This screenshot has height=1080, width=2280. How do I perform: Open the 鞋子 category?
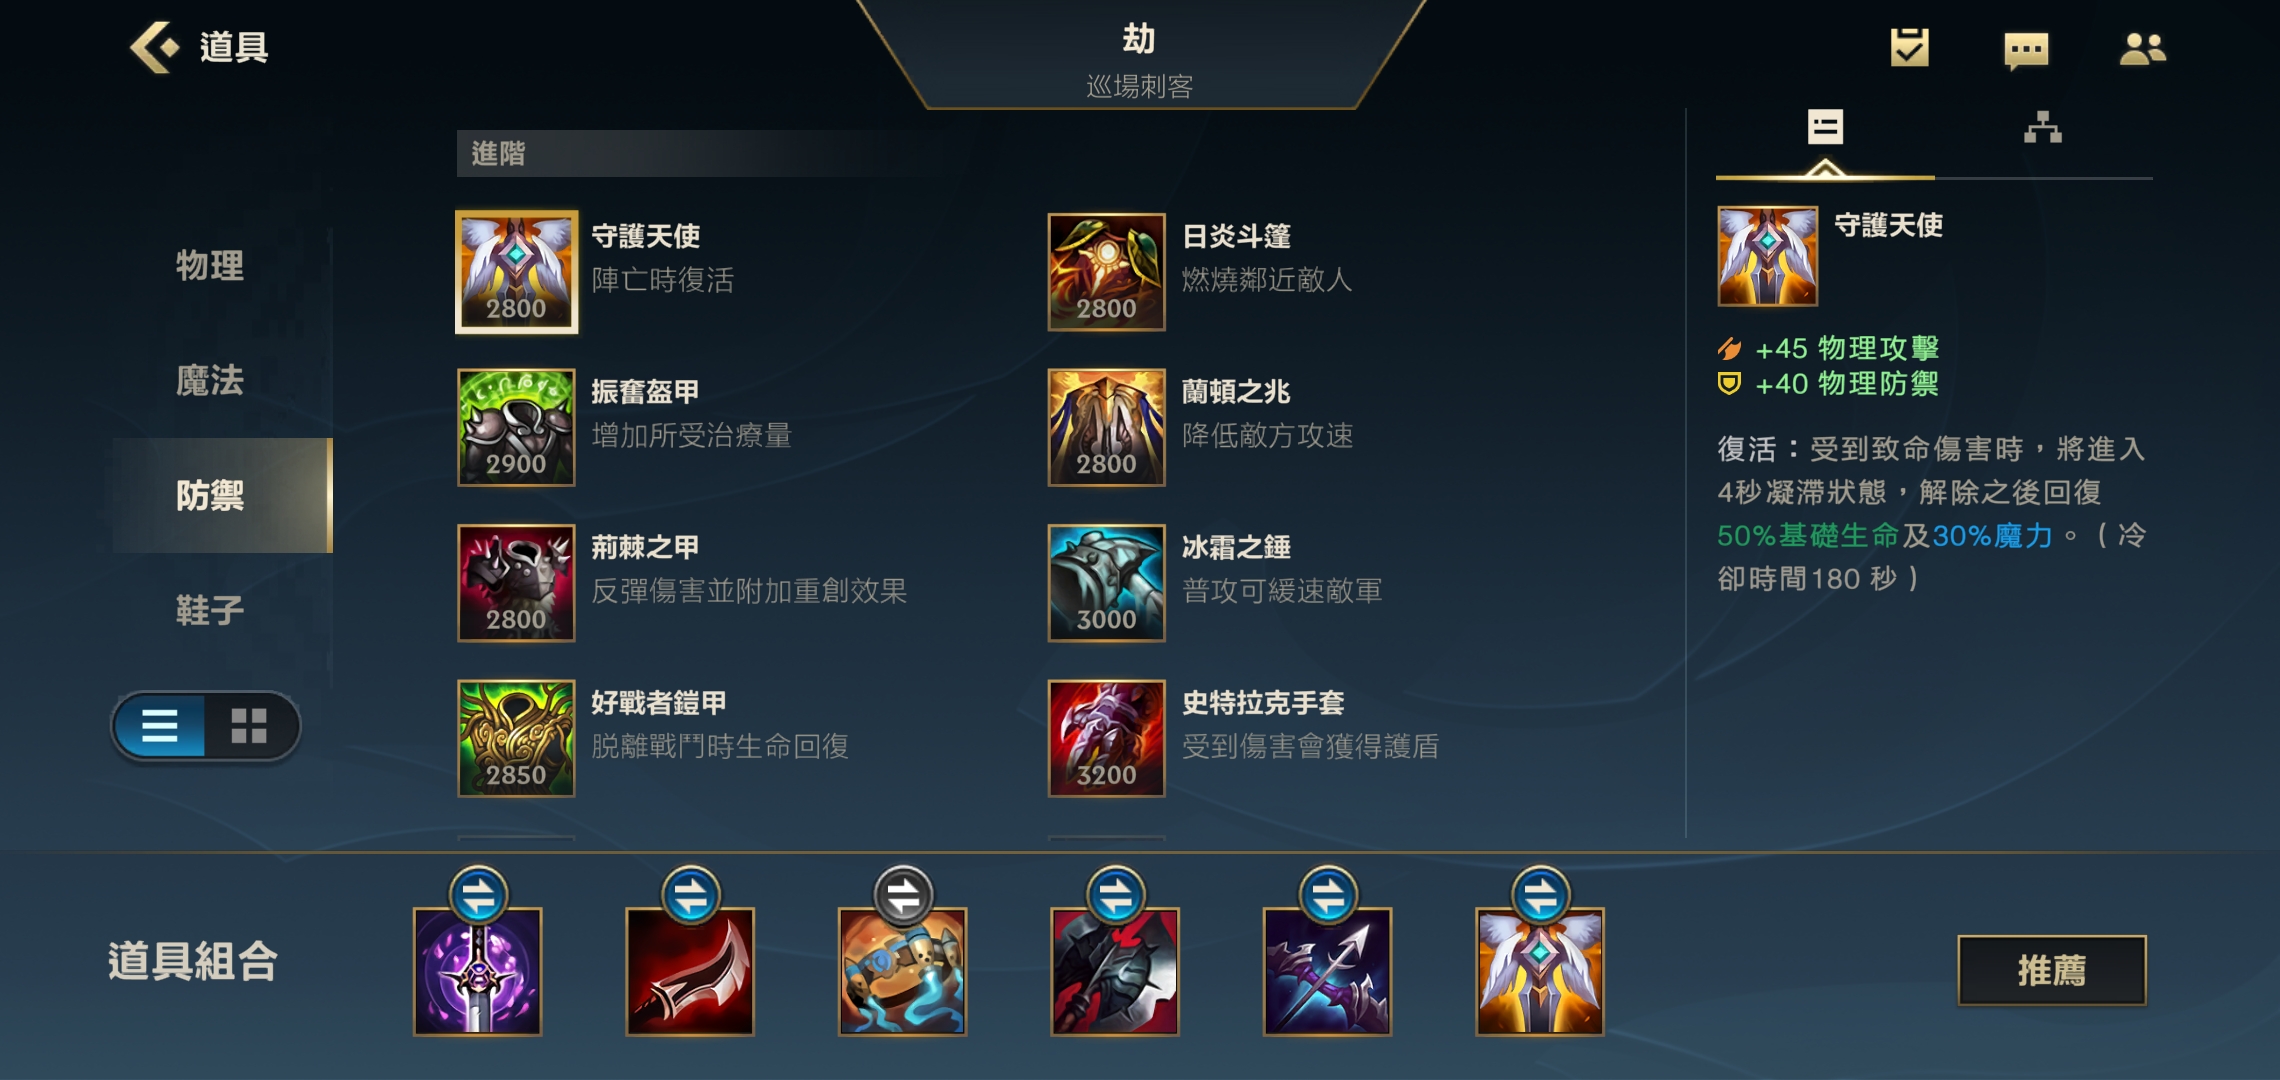coord(210,610)
